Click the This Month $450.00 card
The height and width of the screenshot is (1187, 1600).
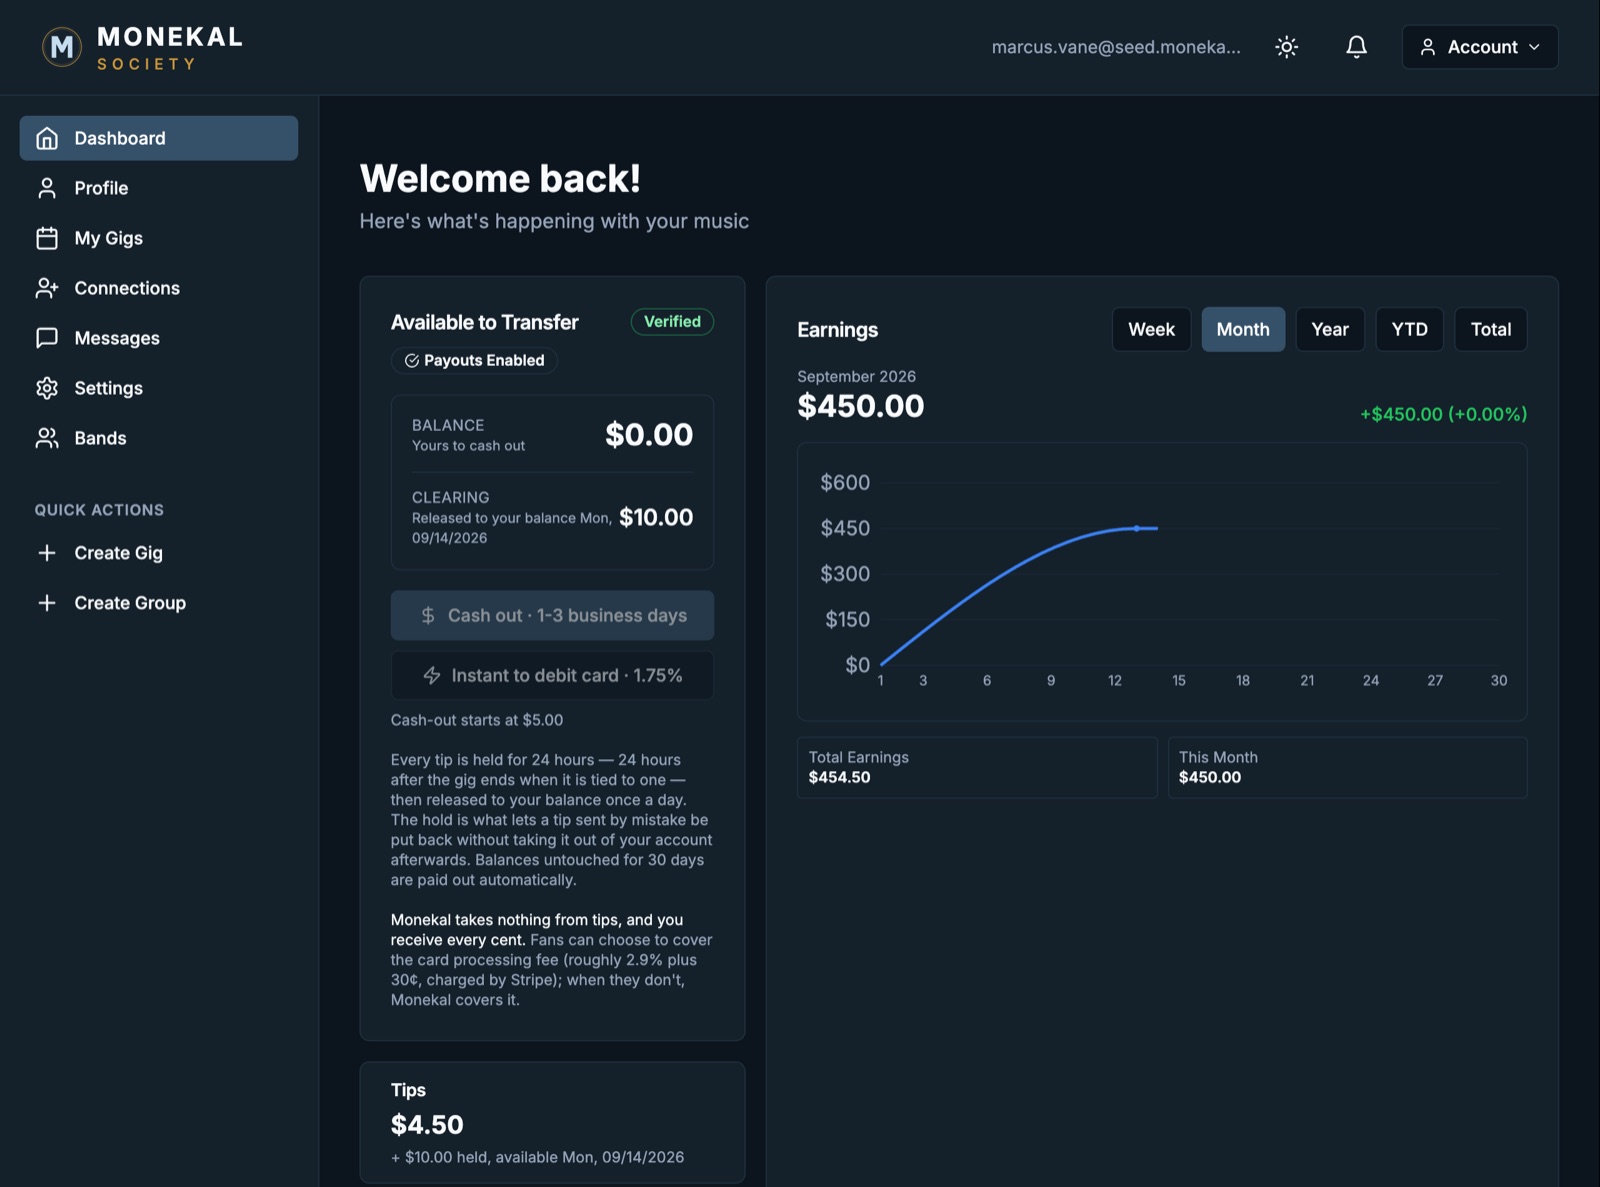pos(1347,767)
